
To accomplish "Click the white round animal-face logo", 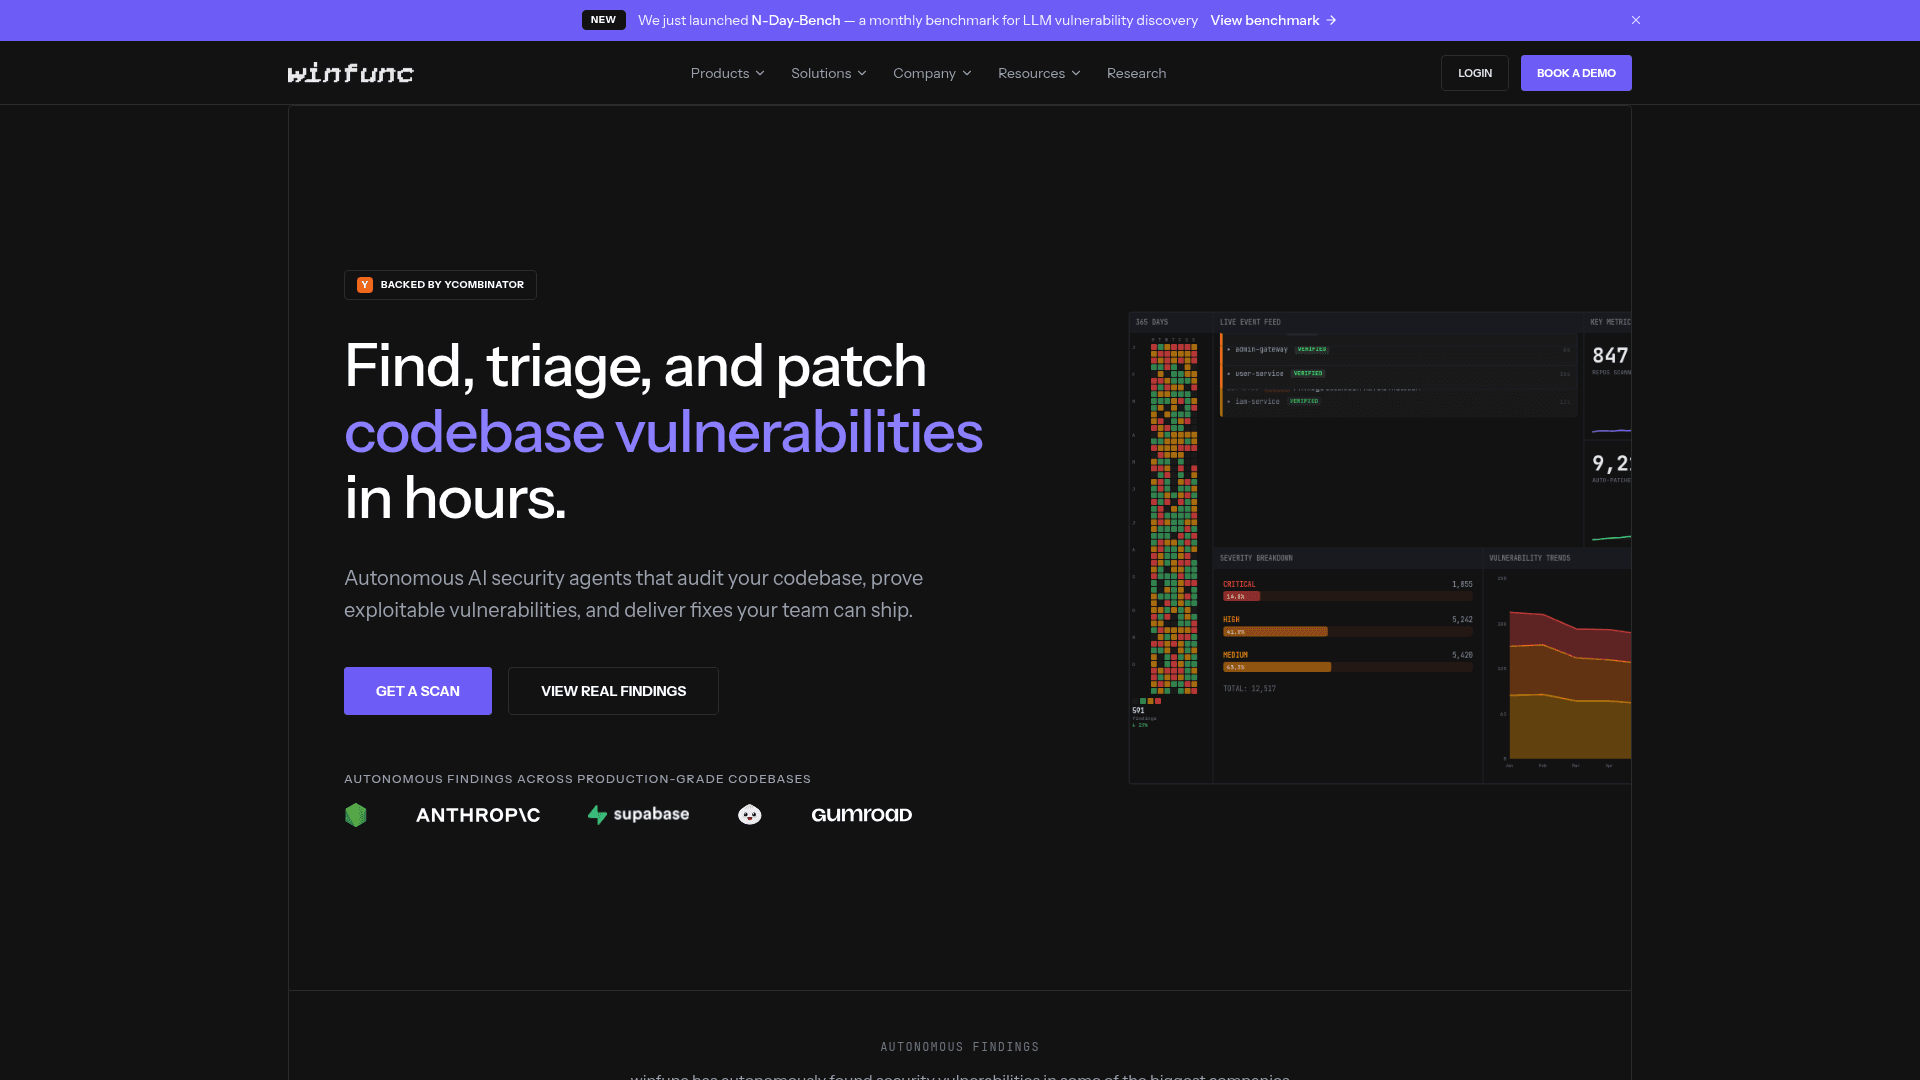I will pyautogui.click(x=750, y=815).
